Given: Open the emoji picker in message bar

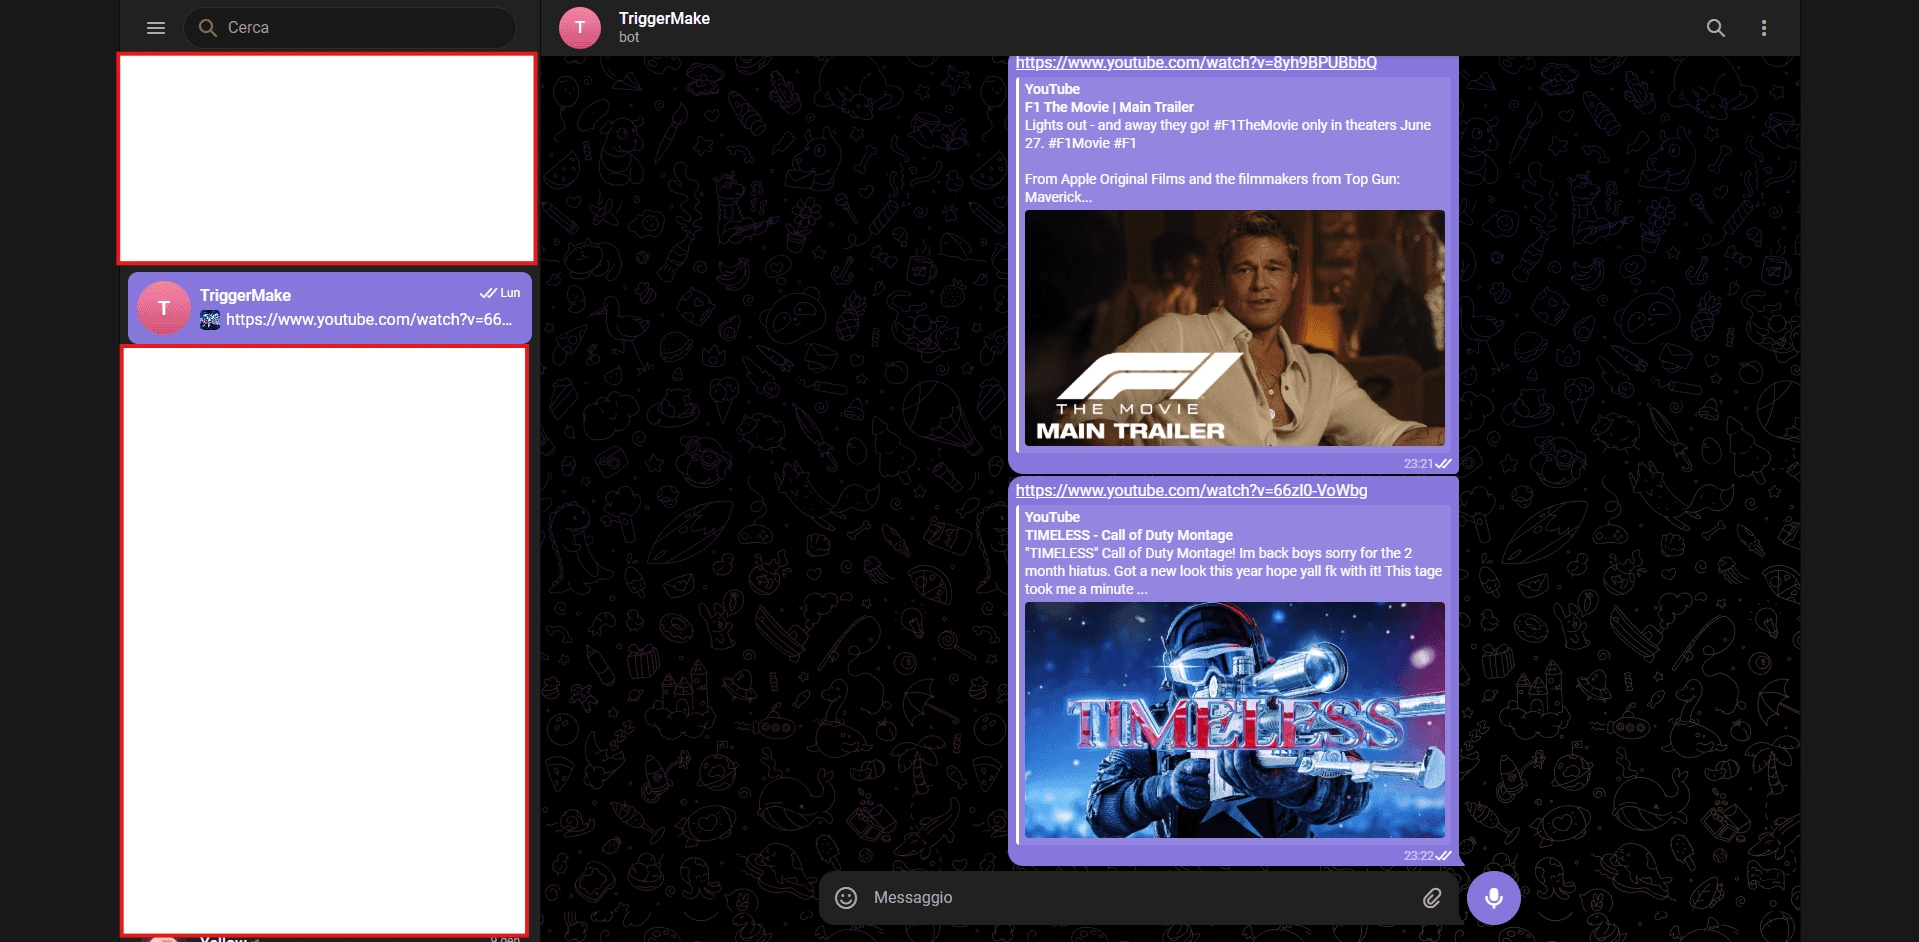Looking at the screenshot, I should (x=846, y=898).
